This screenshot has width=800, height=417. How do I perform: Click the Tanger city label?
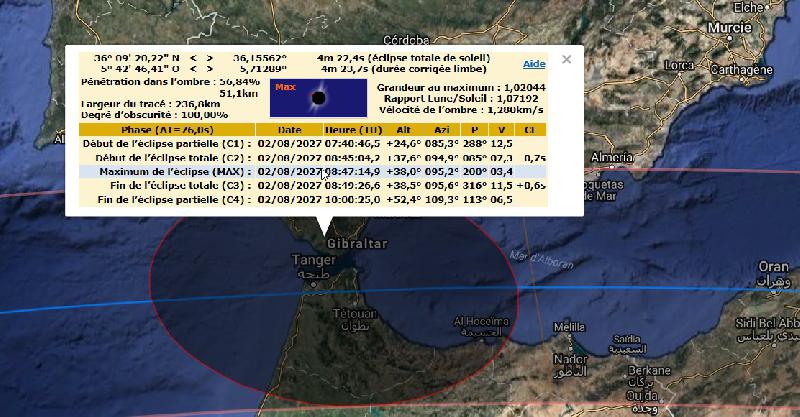click(x=314, y=260)
